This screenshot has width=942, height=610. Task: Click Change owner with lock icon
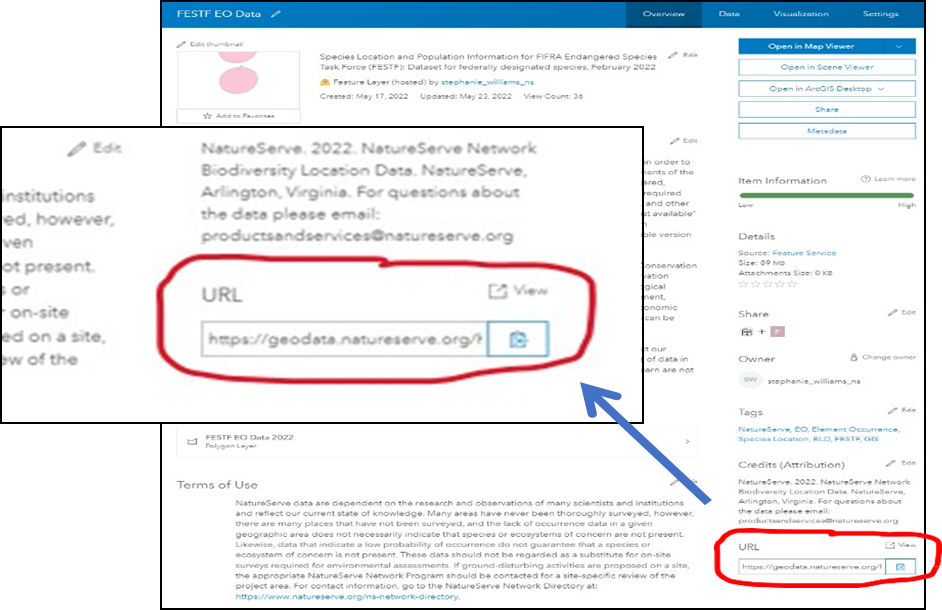(x=883, y=357)
